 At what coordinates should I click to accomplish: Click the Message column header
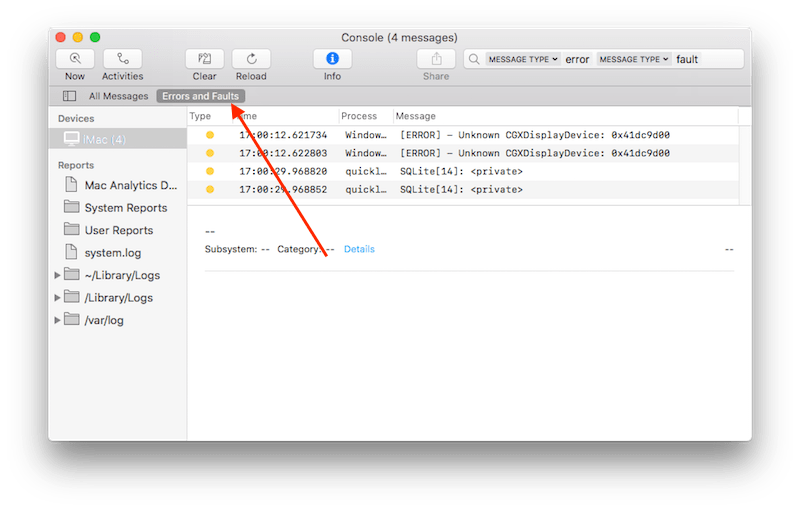tap(416, 116)
